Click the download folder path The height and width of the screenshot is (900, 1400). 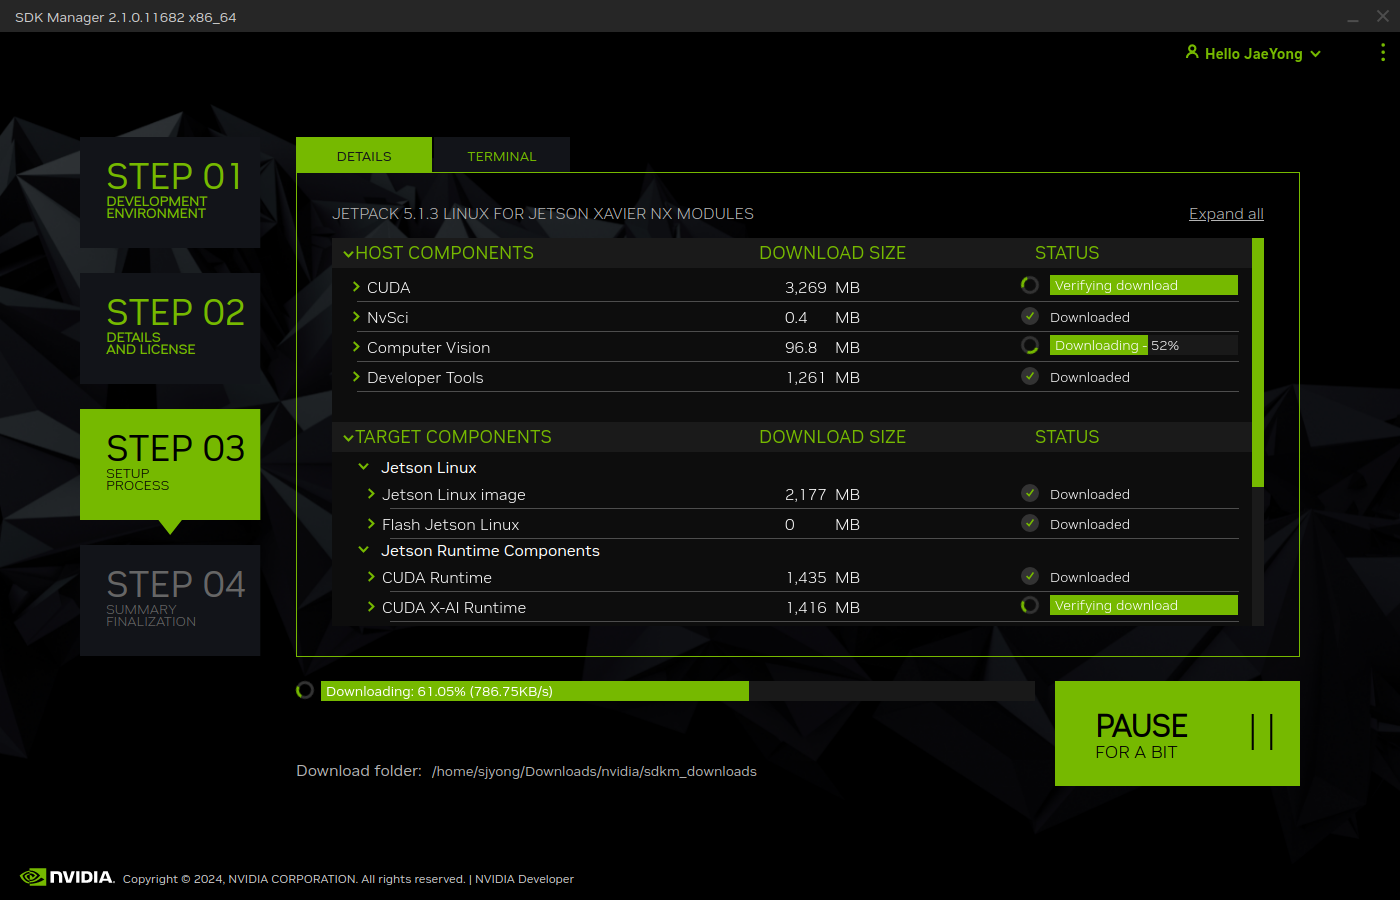coord(594,771)
